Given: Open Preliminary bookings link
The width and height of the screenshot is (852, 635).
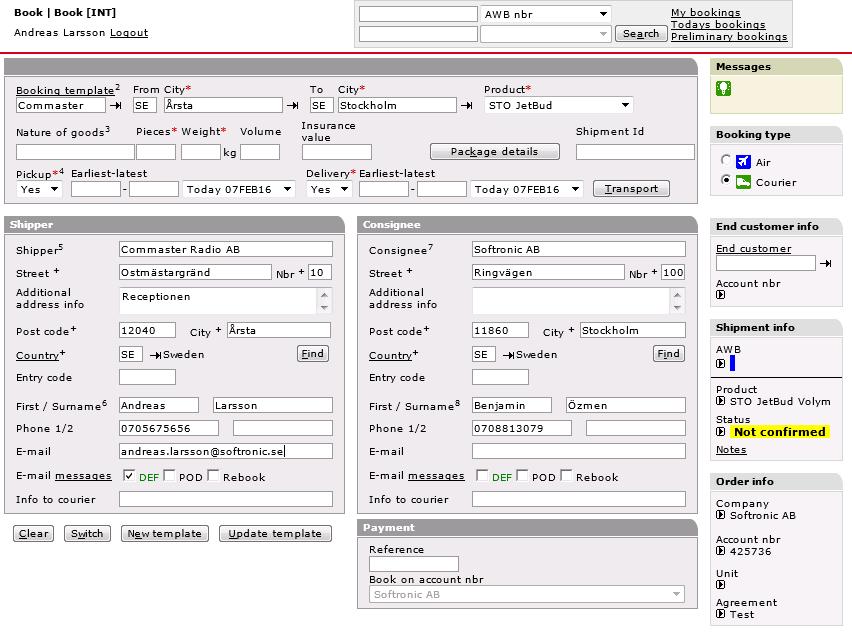Looking at the screenshot, I should pyautogui.click(x=729, y=36).
